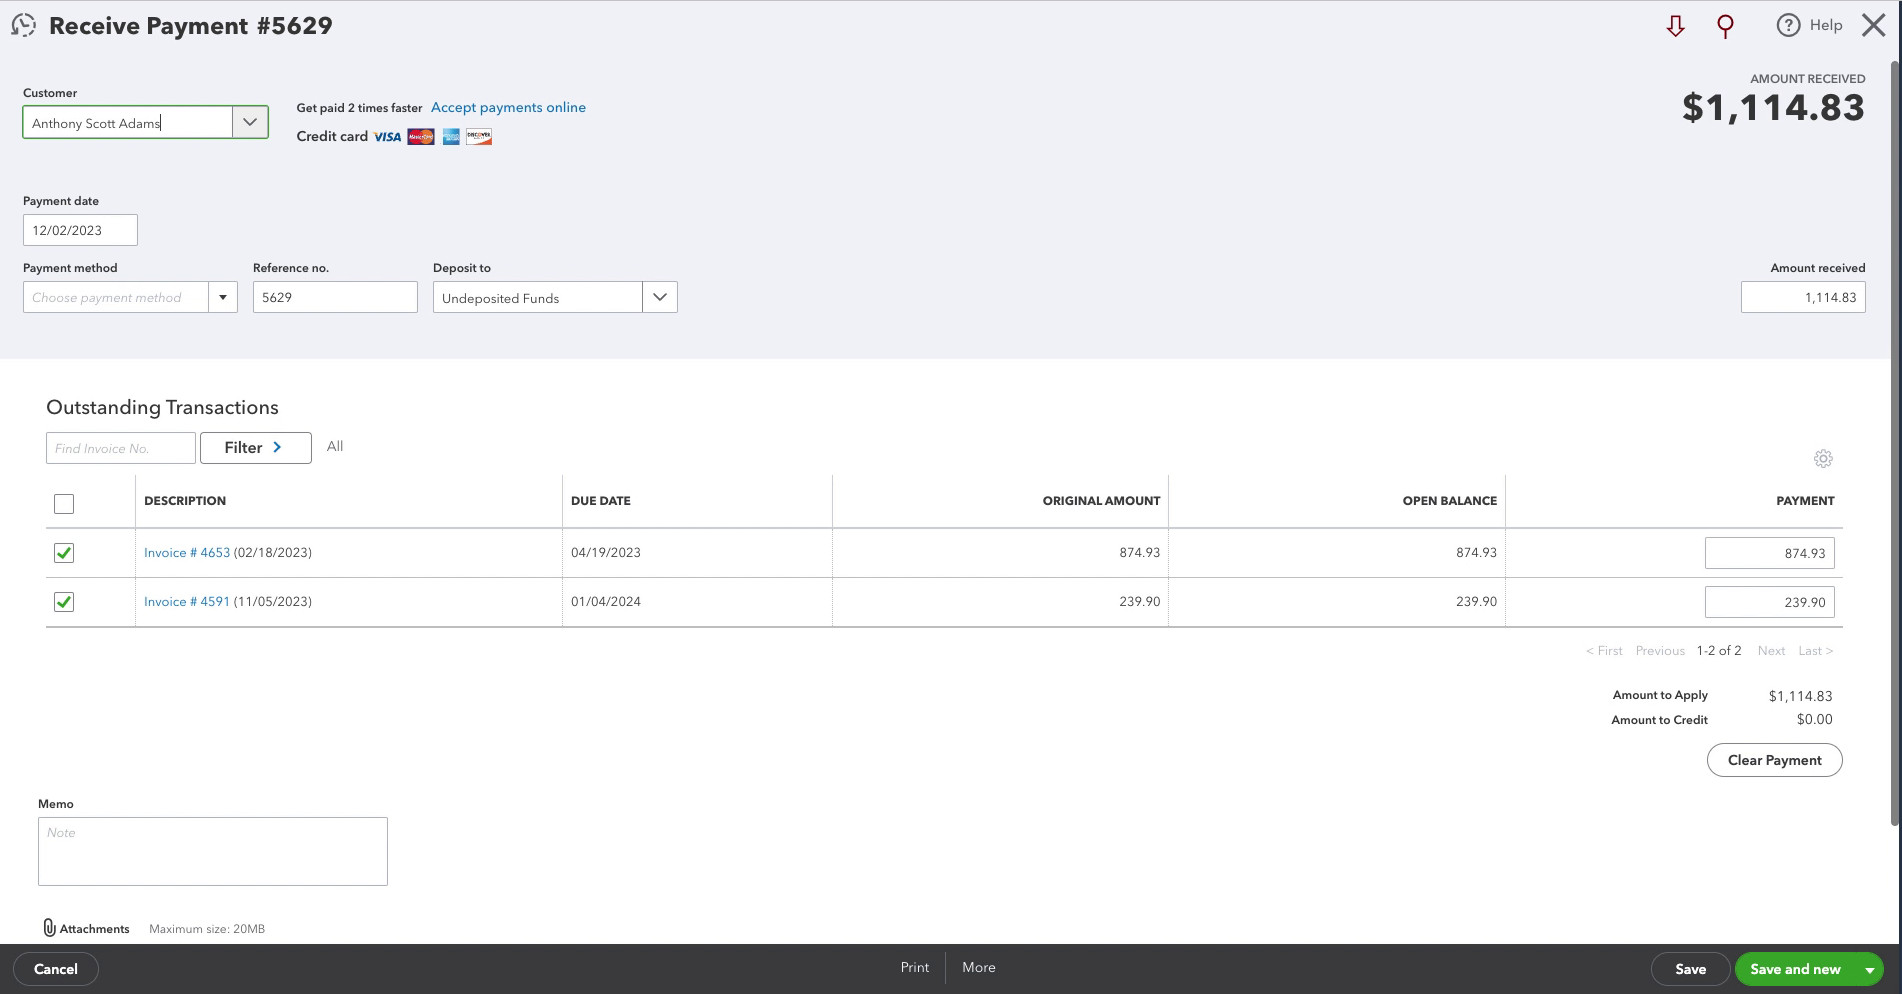The width and height of the screenshot is (1902, 994).
Task: Click the ORIGINAL AMOUNT column header
Action: coord(1101,501)
